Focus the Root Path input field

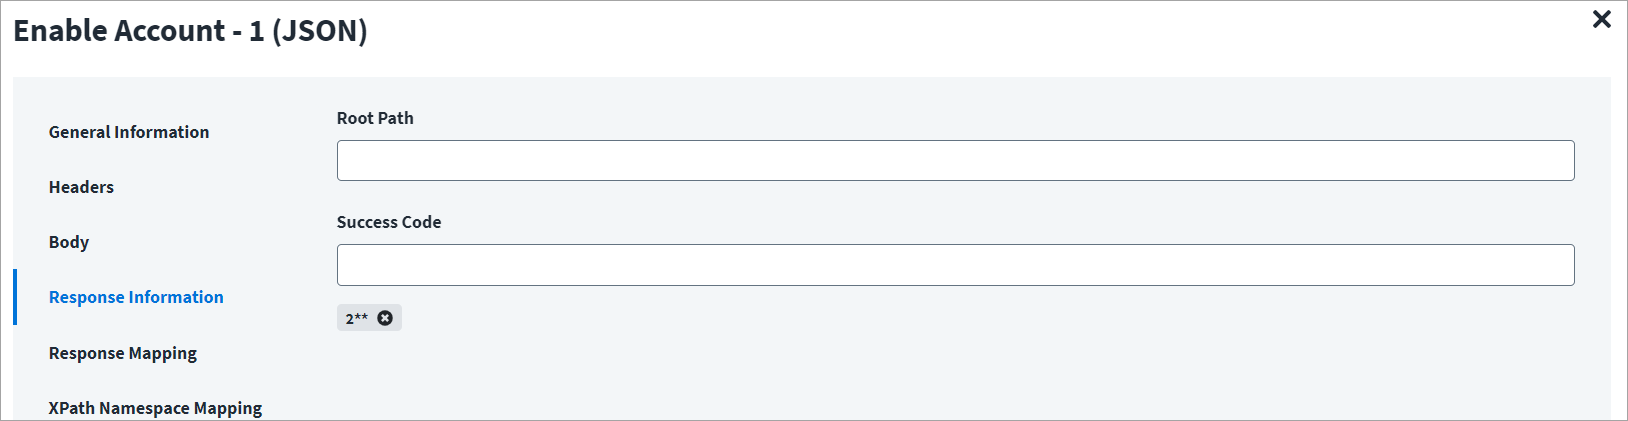tap(955, 161)
